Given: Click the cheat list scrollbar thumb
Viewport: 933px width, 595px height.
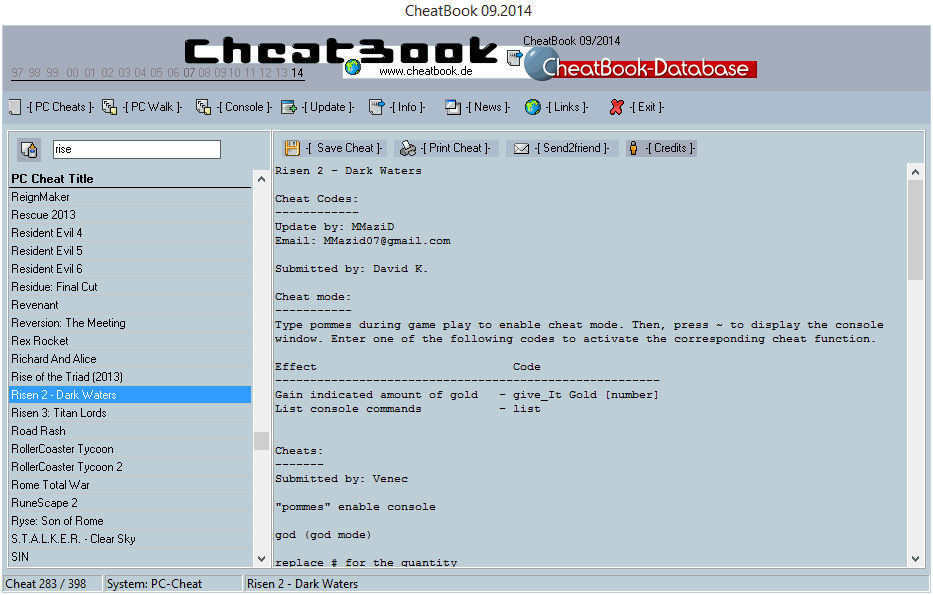Looking at the screenshot, I should pos(261,441).
